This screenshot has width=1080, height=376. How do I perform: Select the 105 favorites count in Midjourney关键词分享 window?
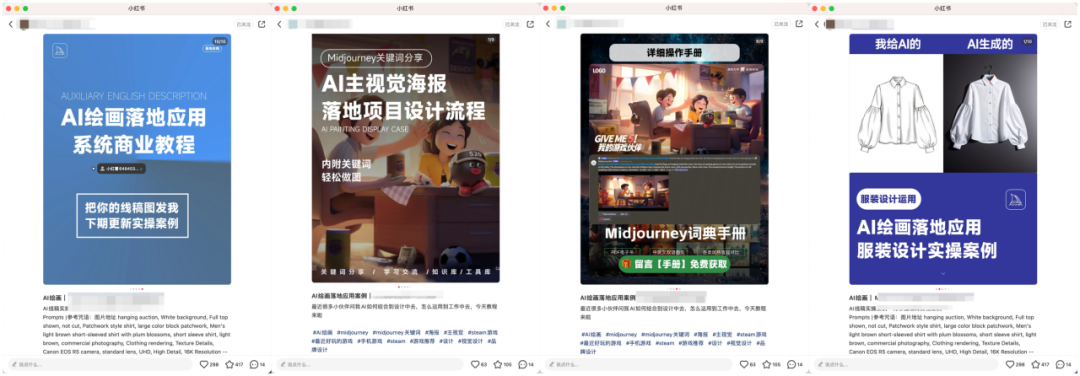(x=508, y=364)
